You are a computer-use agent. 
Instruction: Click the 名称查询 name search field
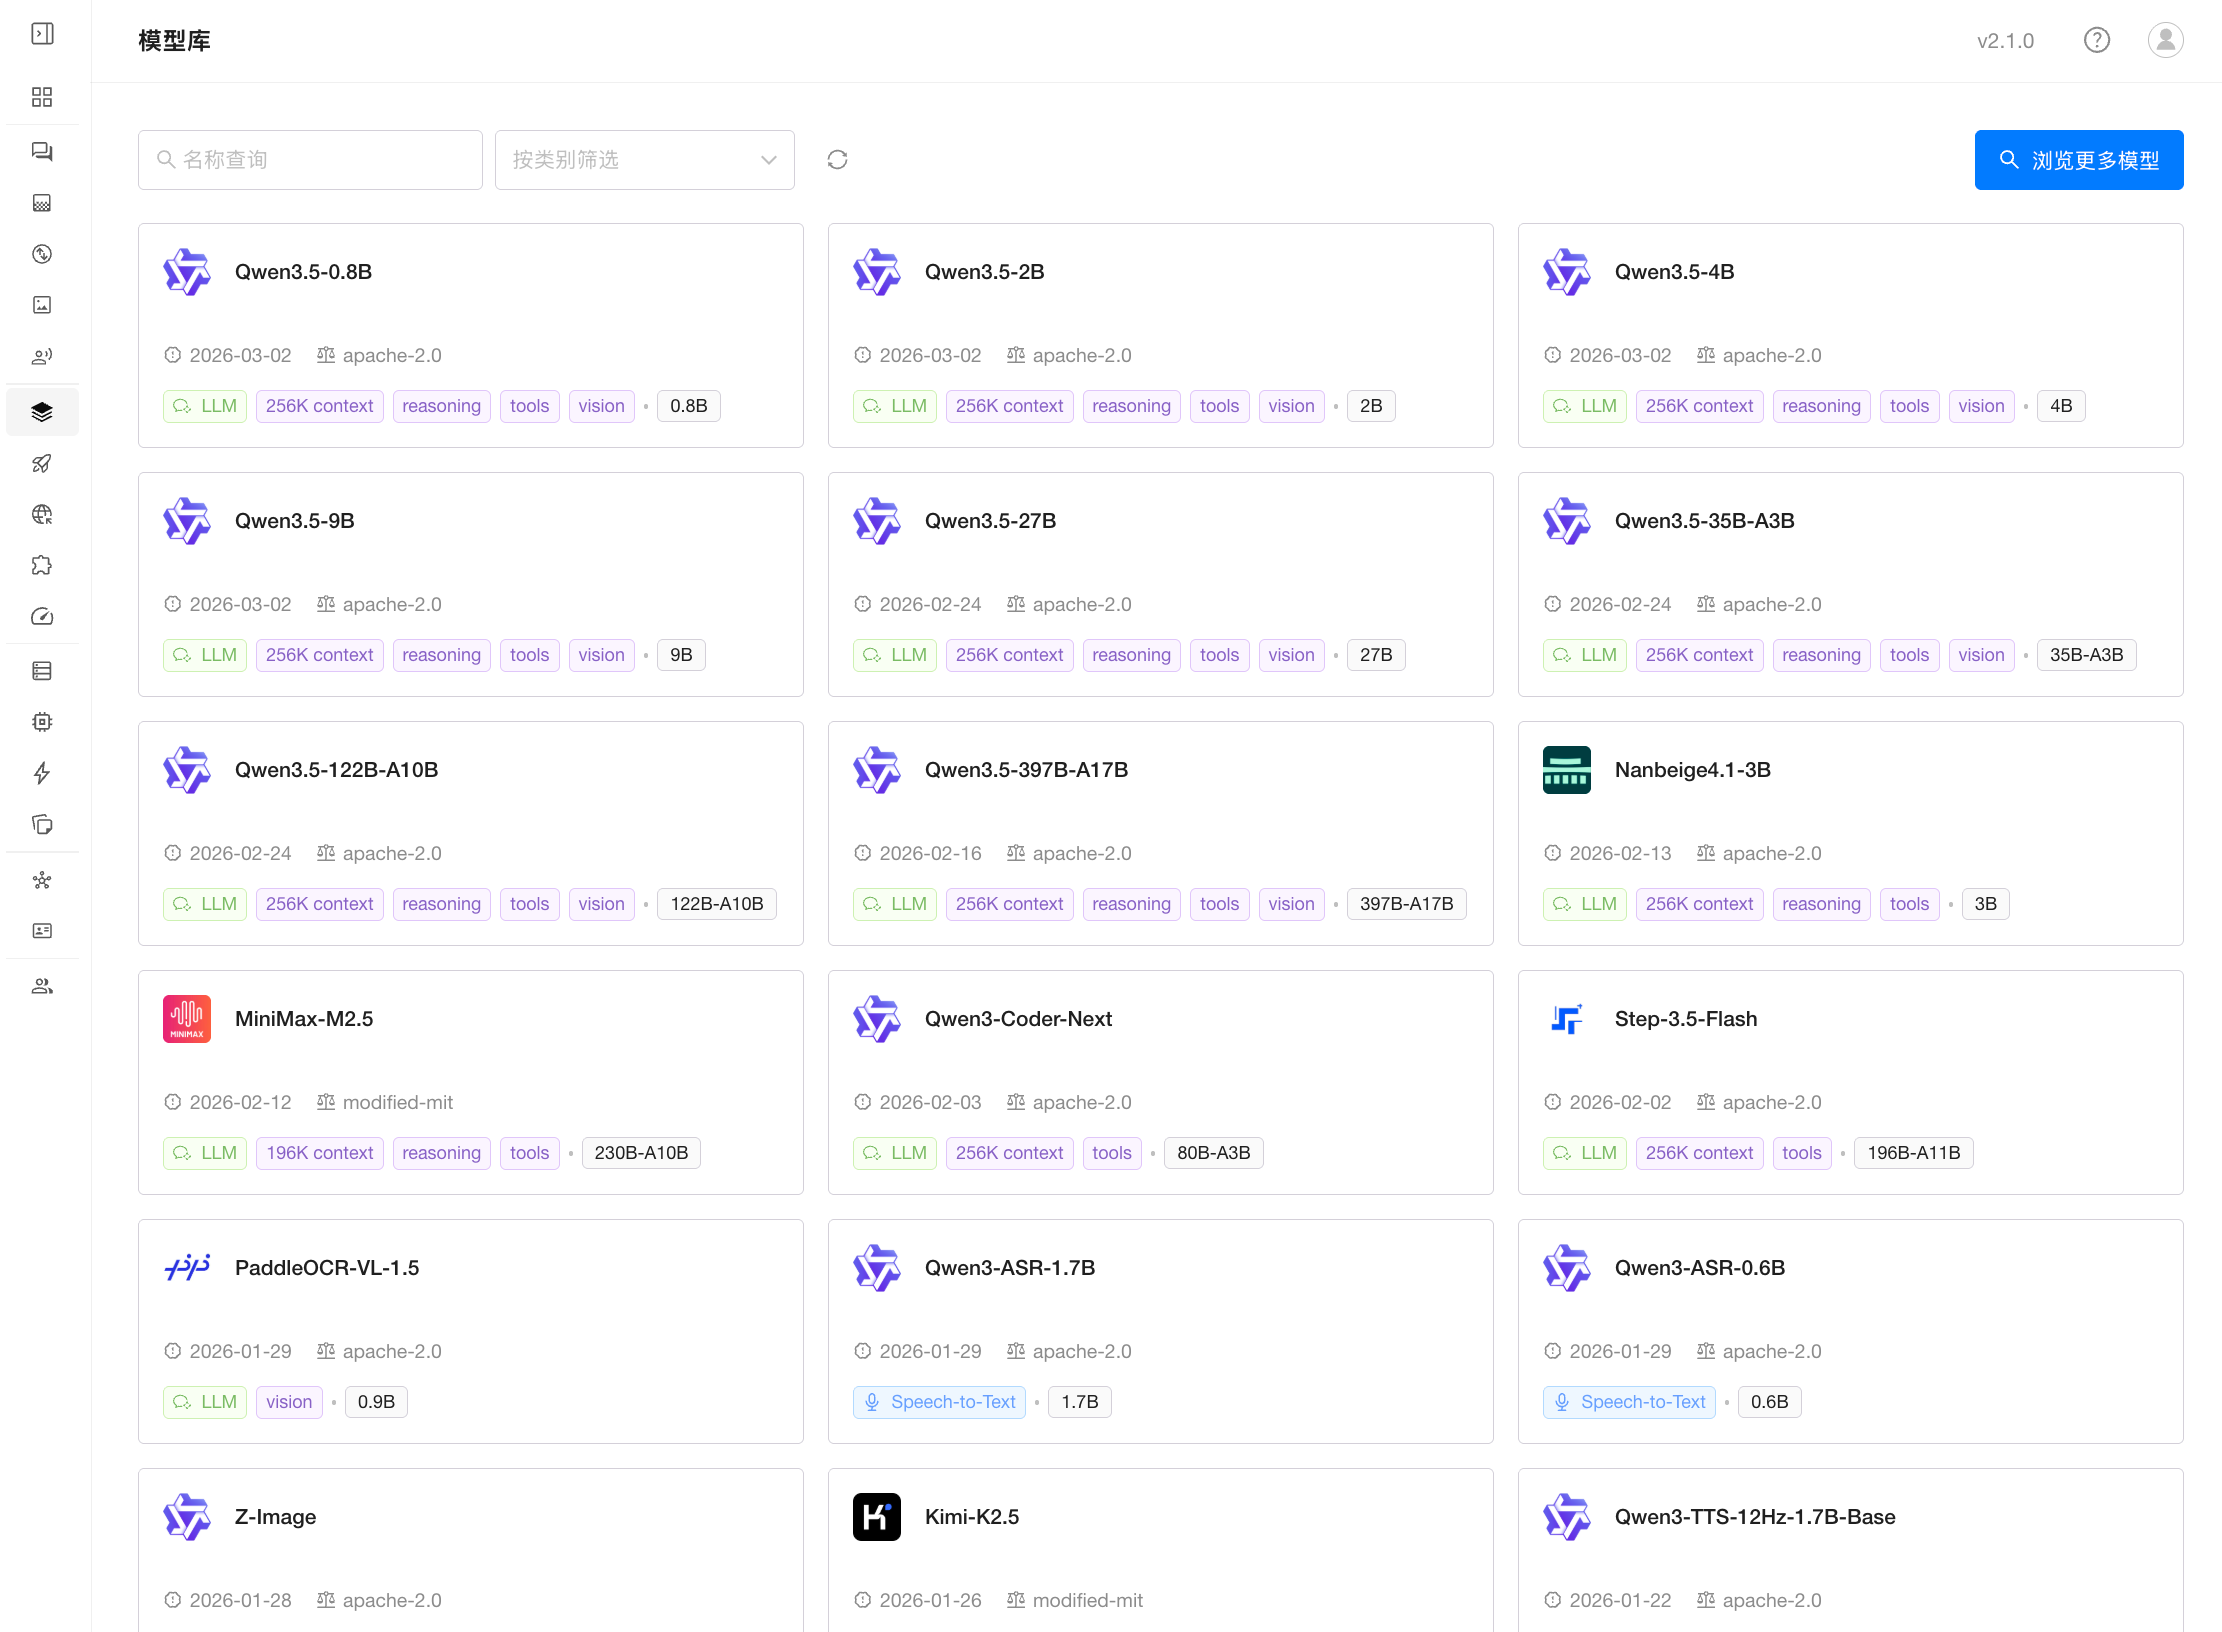(310, 160)
